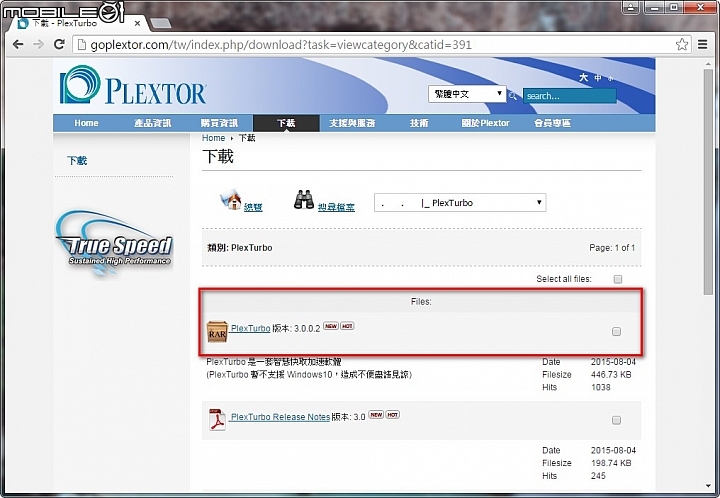The image size is (720, 498).
Task: Click the binoculars search files icon
Action: (x=304, y=200)
